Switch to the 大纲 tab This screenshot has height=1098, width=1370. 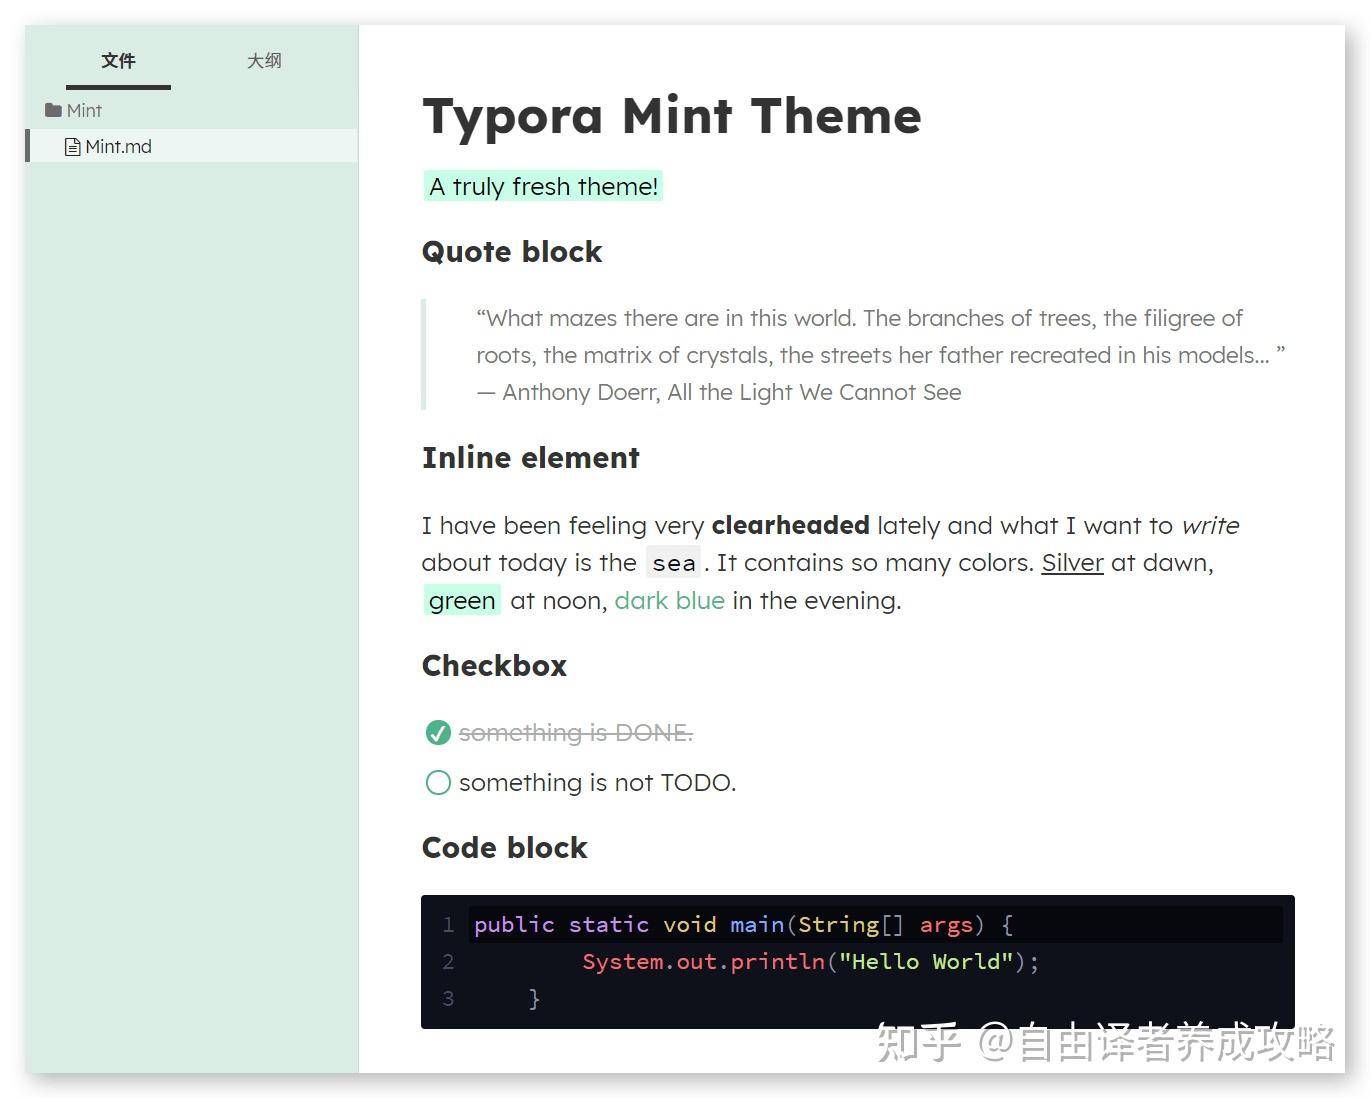pyautogui.click(x=264, y=61)
